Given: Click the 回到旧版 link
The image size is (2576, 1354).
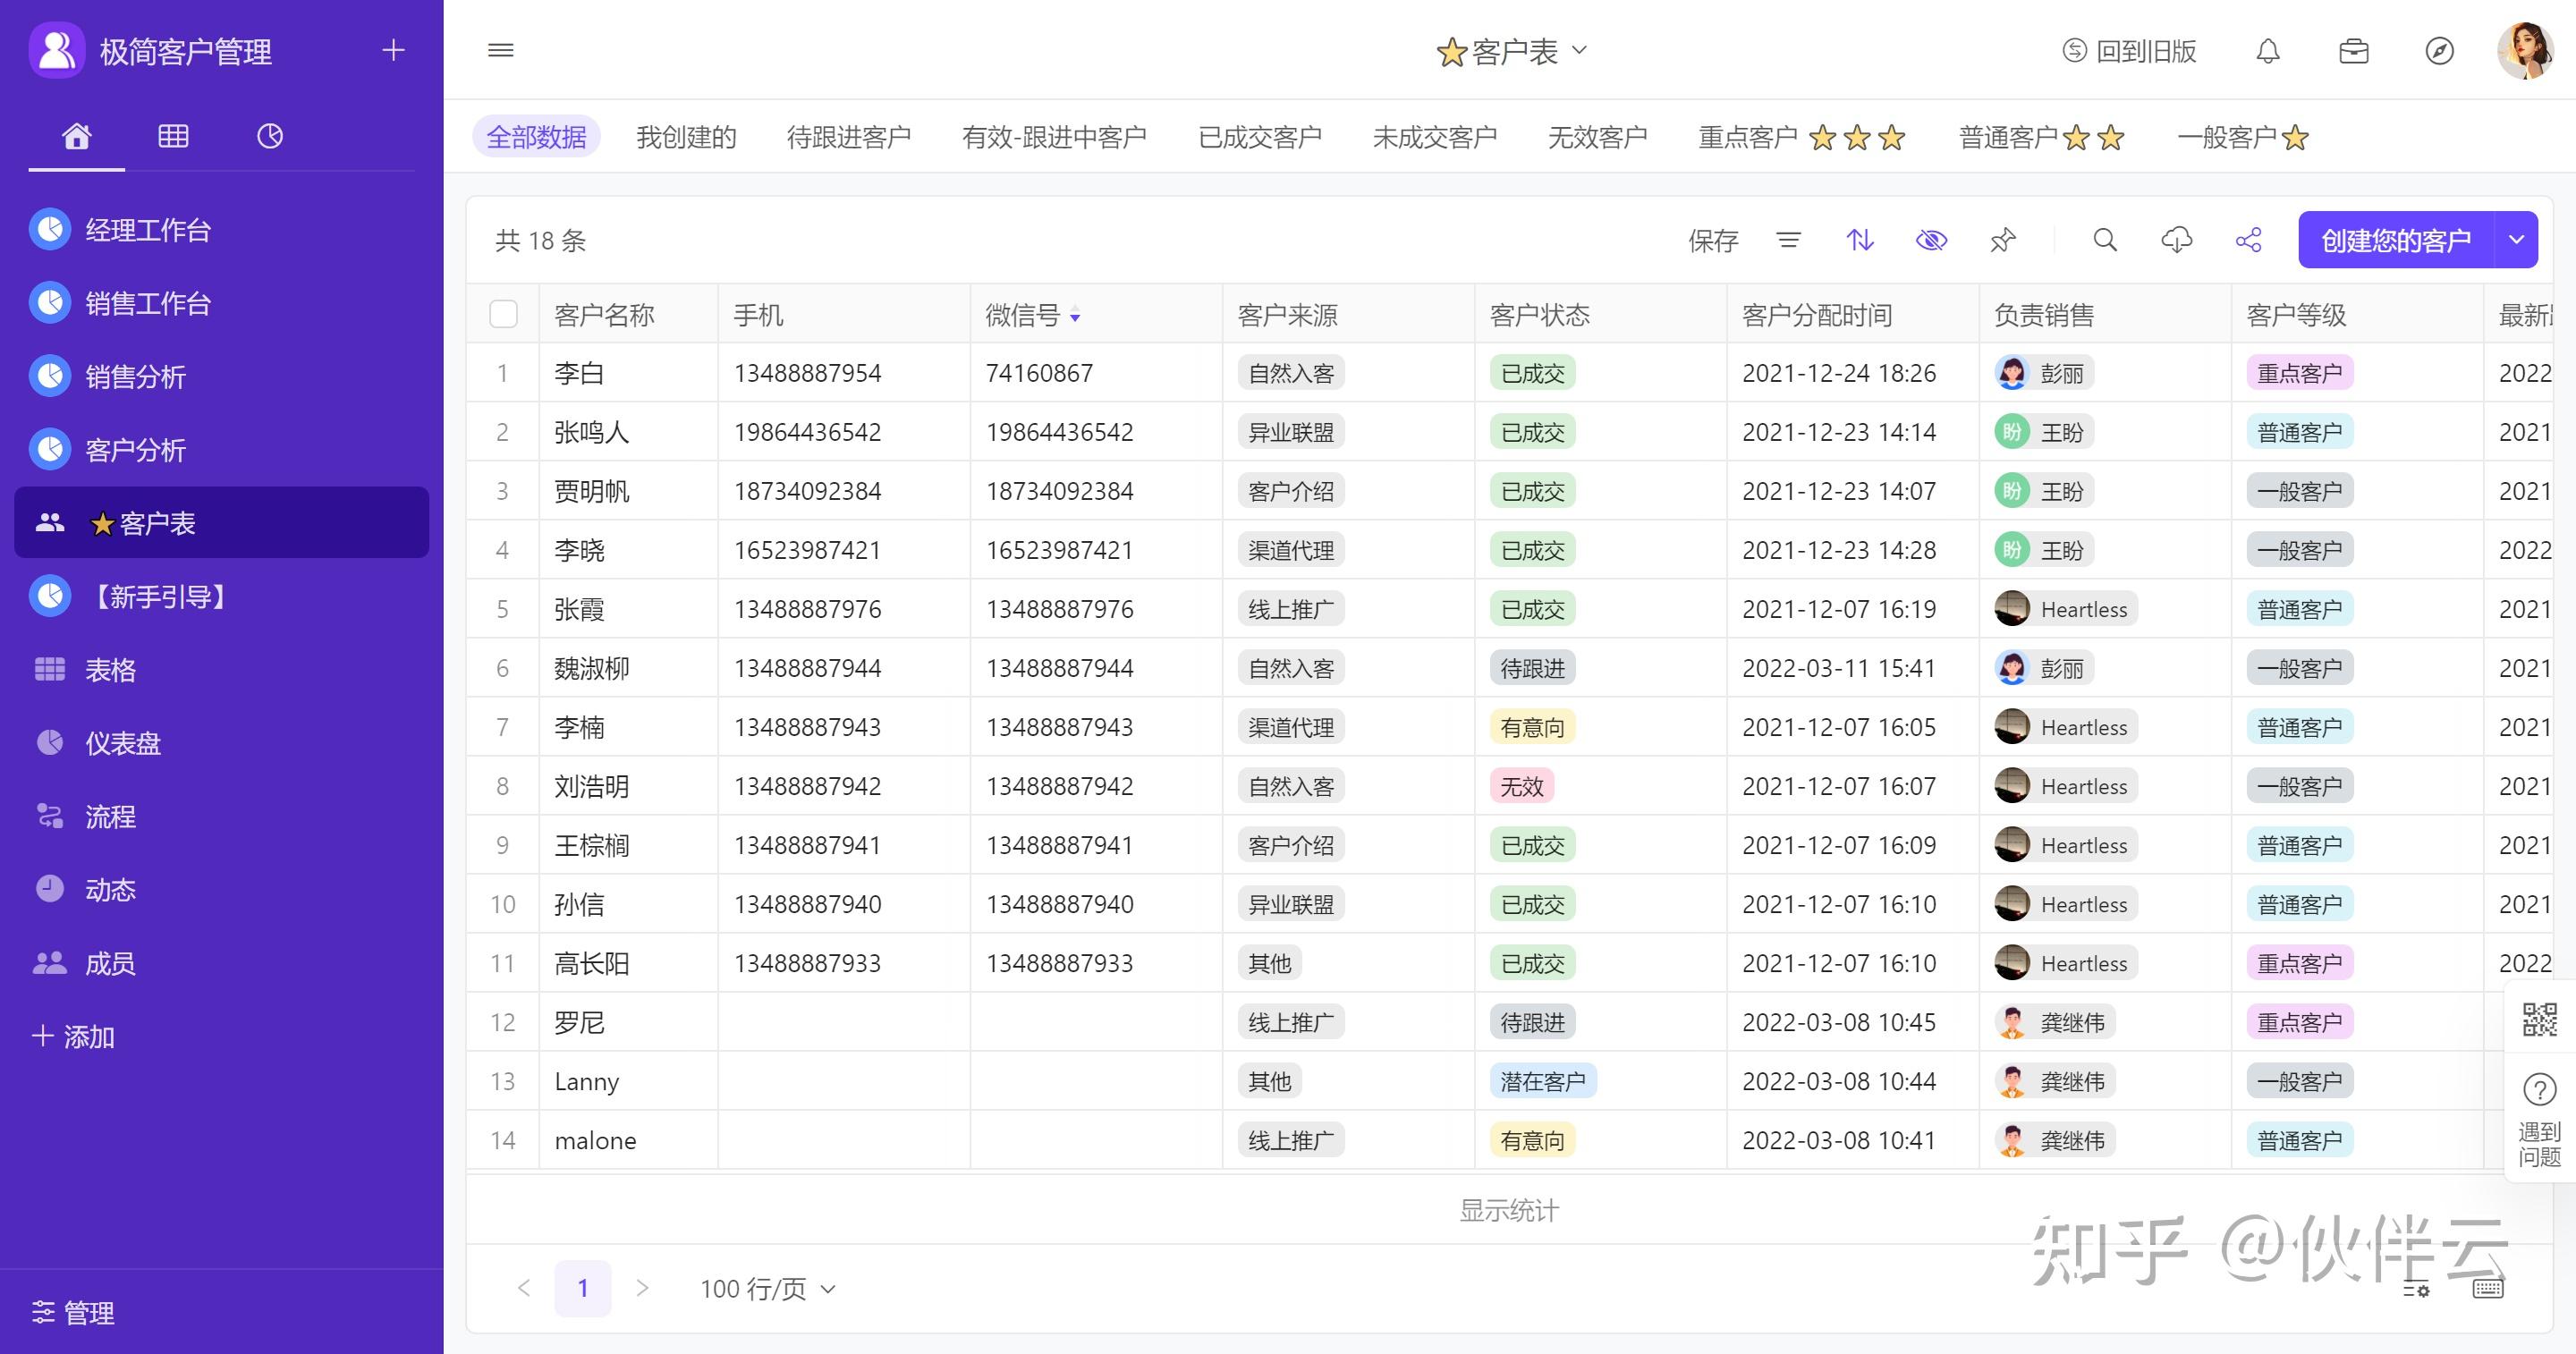Looking at the screenshot, I should coord(2130,51).
